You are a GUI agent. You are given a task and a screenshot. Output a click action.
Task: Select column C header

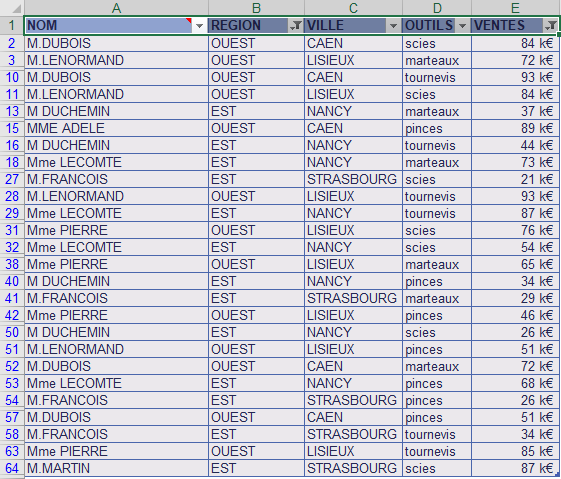pyautogui.click(x=353, y=8)
